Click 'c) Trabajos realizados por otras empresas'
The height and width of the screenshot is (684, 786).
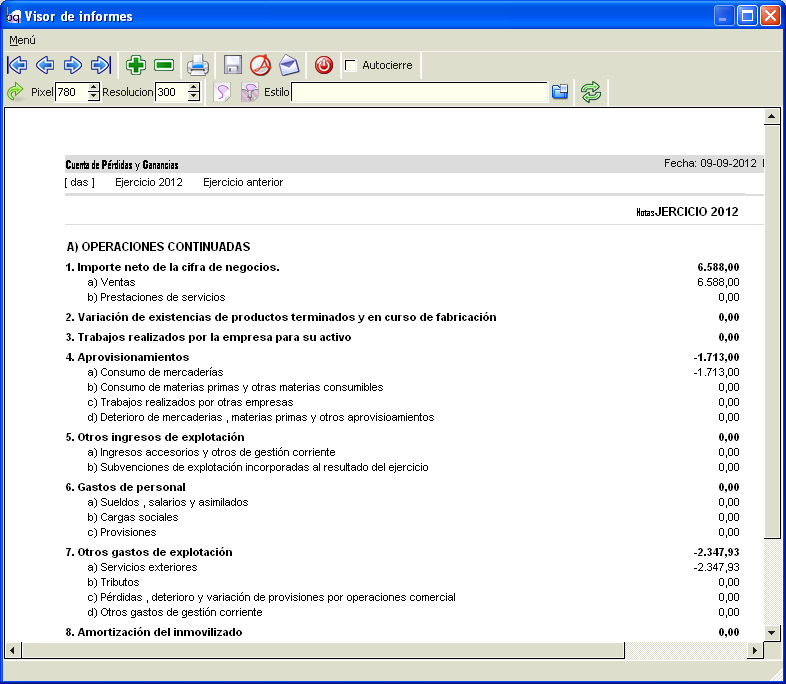(190, 402)
